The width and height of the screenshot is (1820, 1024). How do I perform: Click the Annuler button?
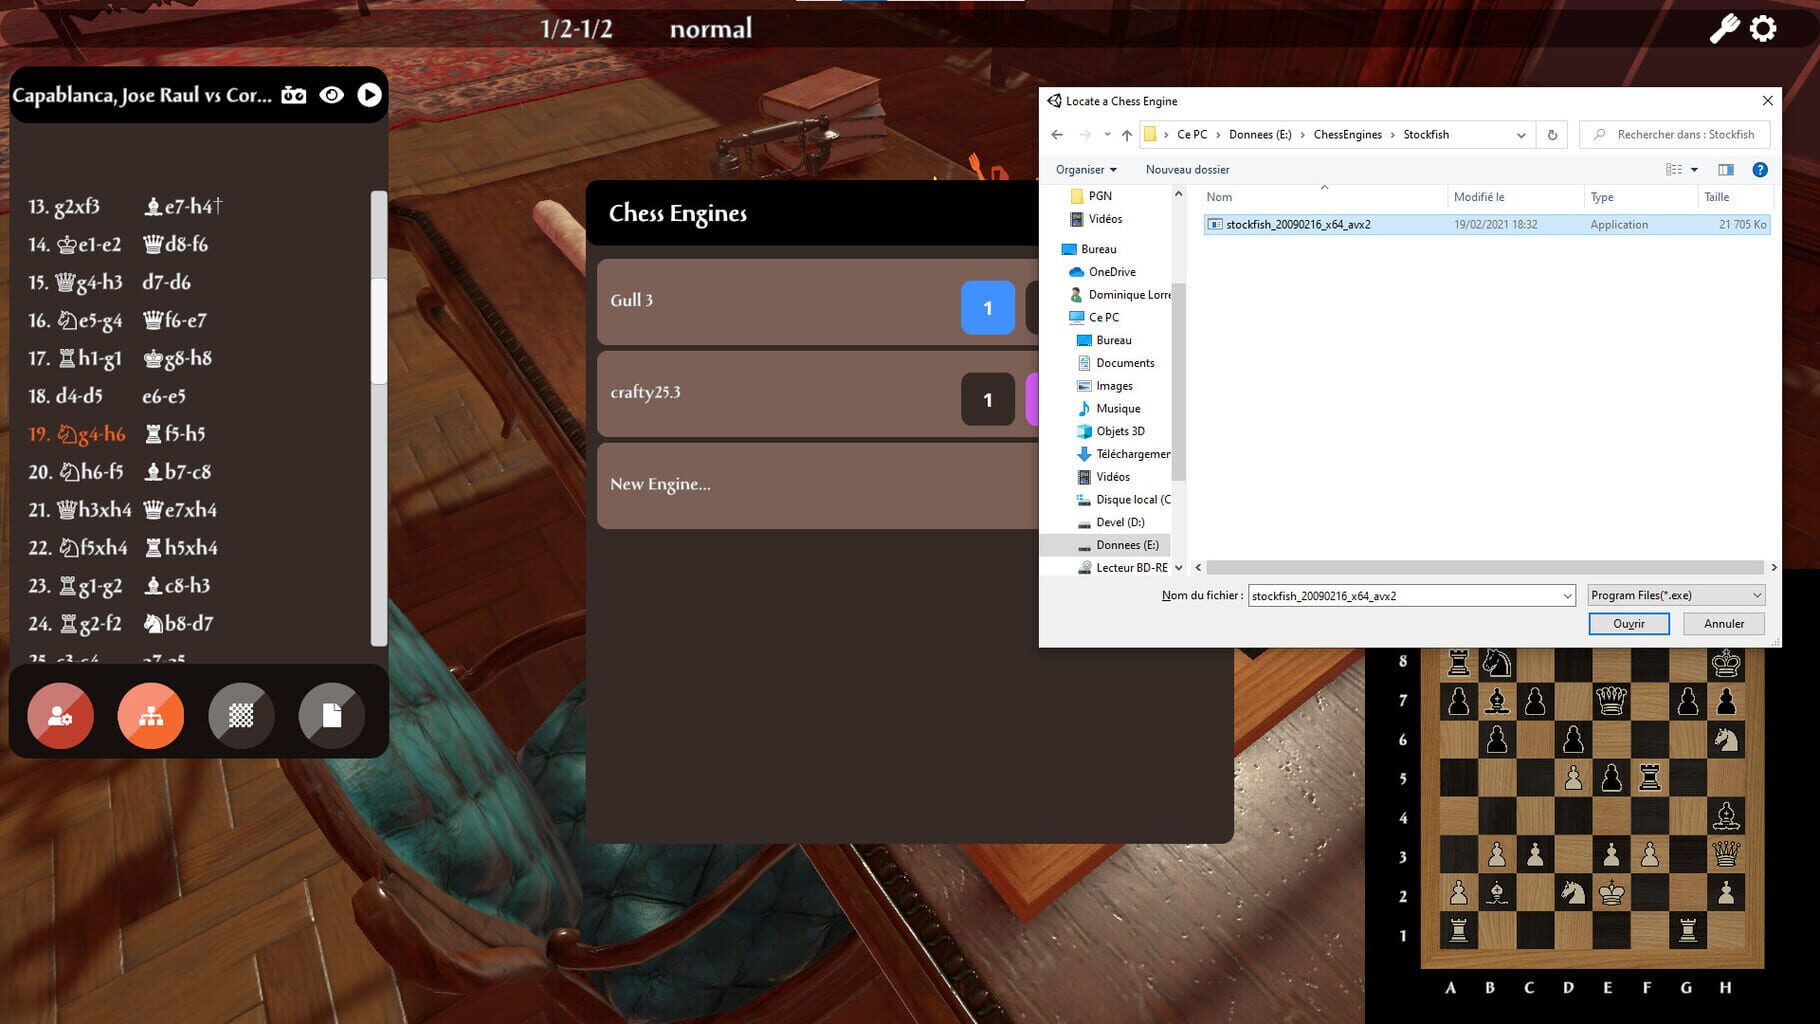pyautogui.click(x=1724, y=624)
